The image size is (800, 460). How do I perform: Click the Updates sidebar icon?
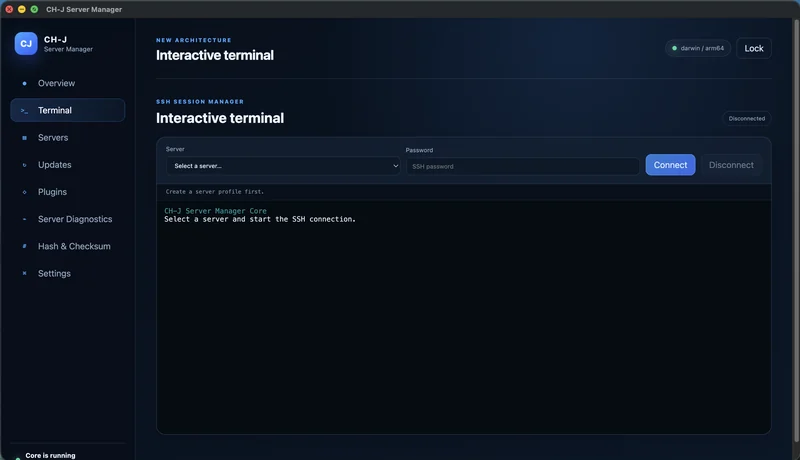24,165
